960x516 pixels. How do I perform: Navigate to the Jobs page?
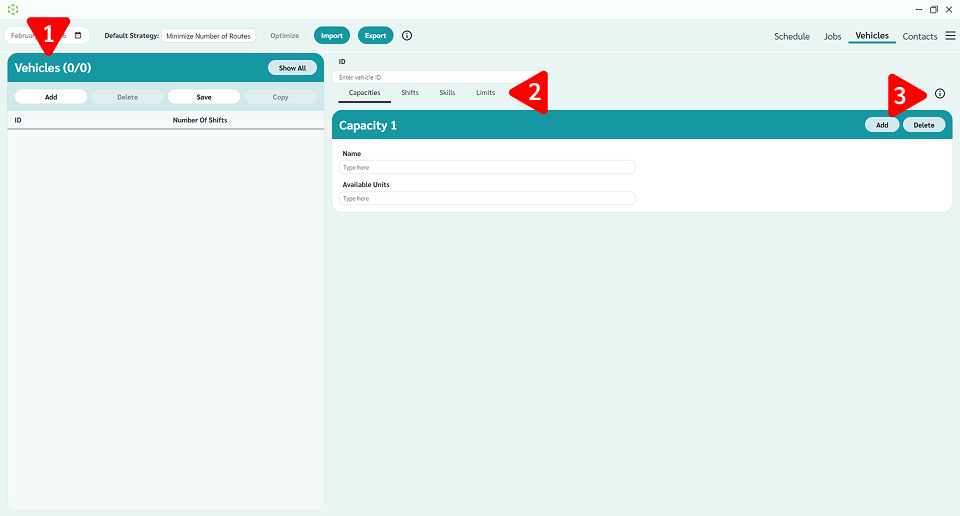pos(832,36)
